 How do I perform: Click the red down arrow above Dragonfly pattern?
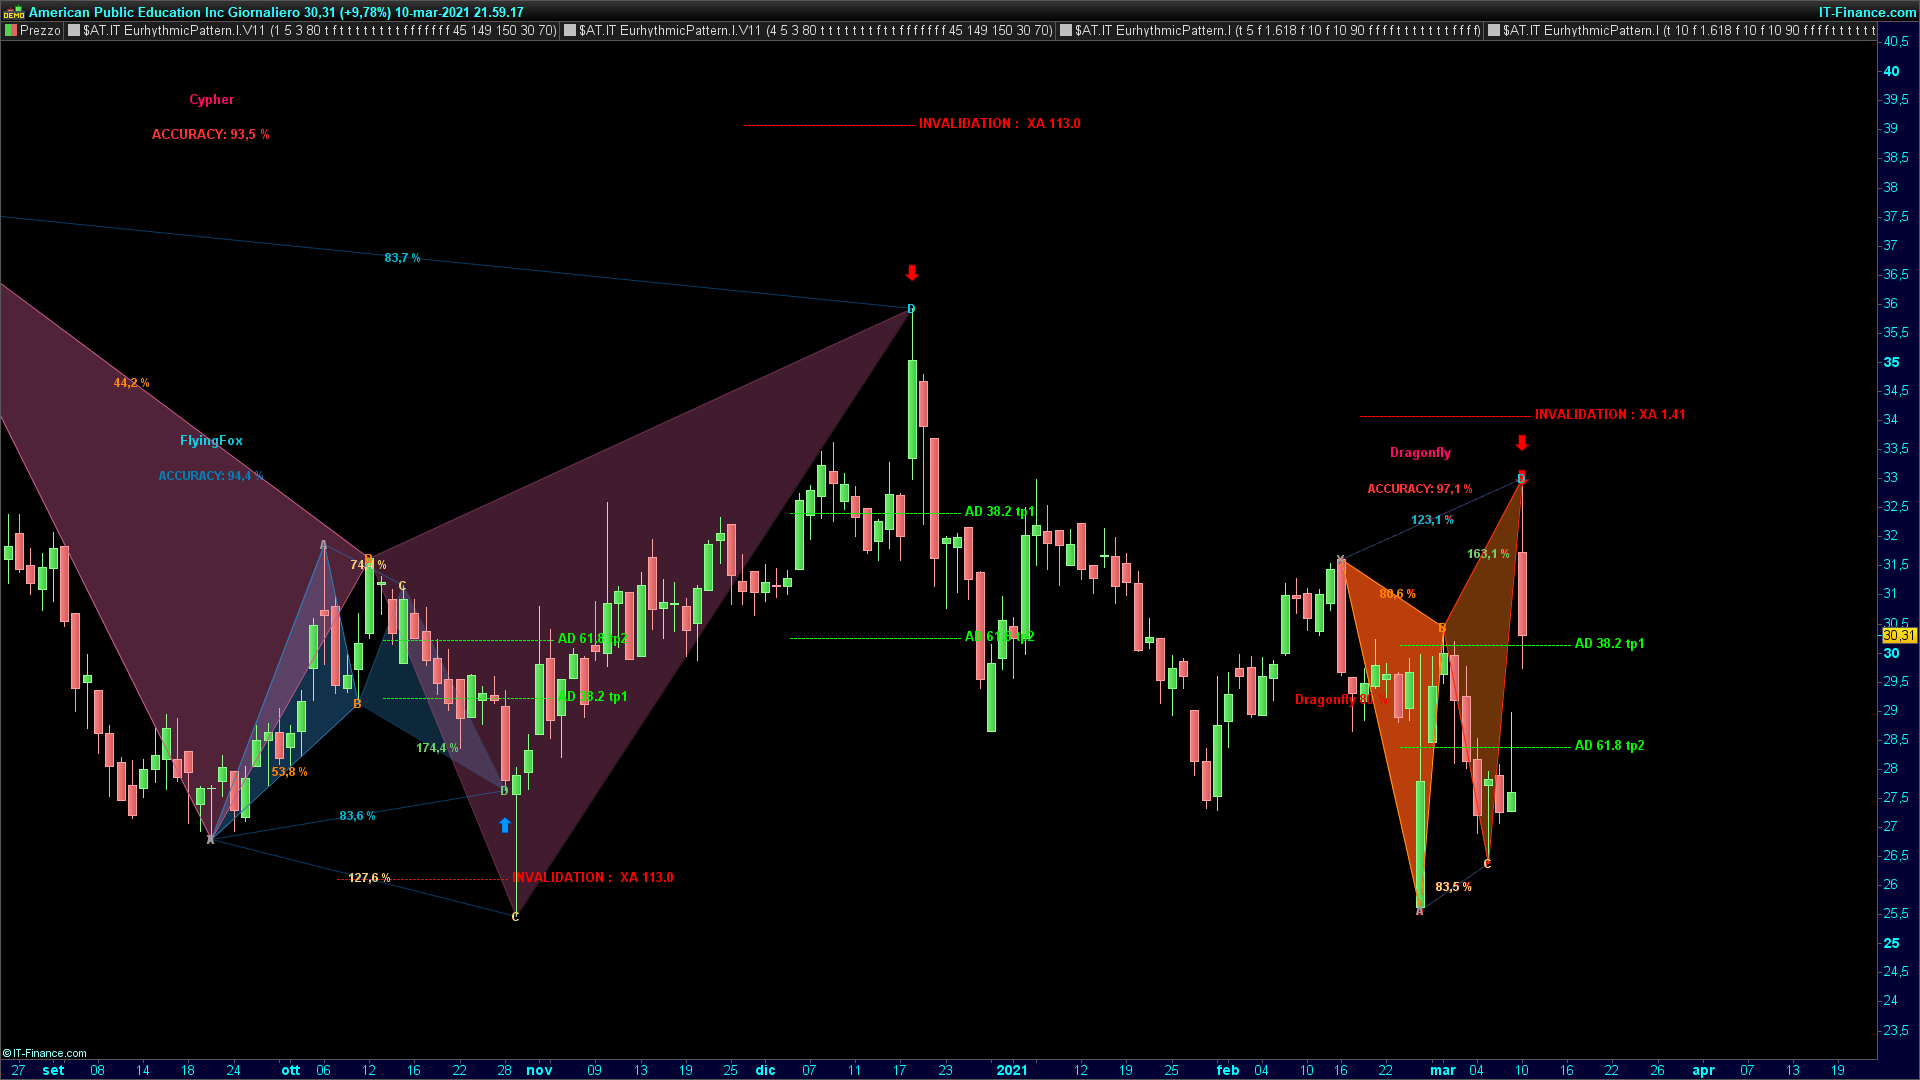(x=1521, y=443)
